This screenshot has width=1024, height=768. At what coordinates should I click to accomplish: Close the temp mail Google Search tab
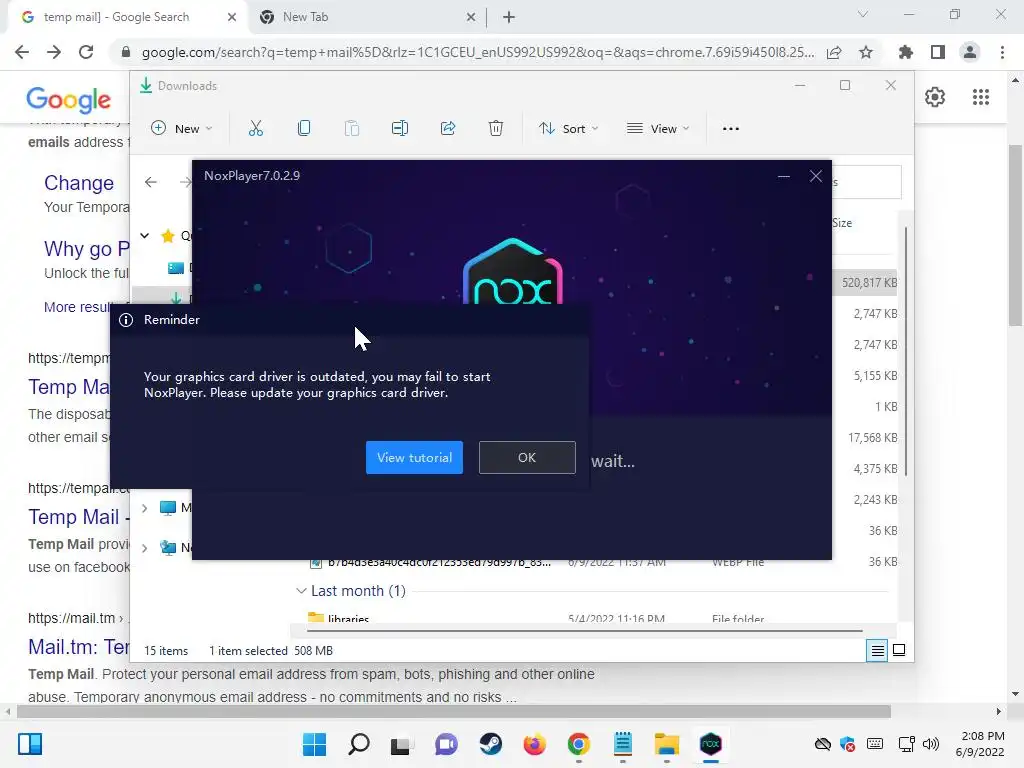pos(231,17)
